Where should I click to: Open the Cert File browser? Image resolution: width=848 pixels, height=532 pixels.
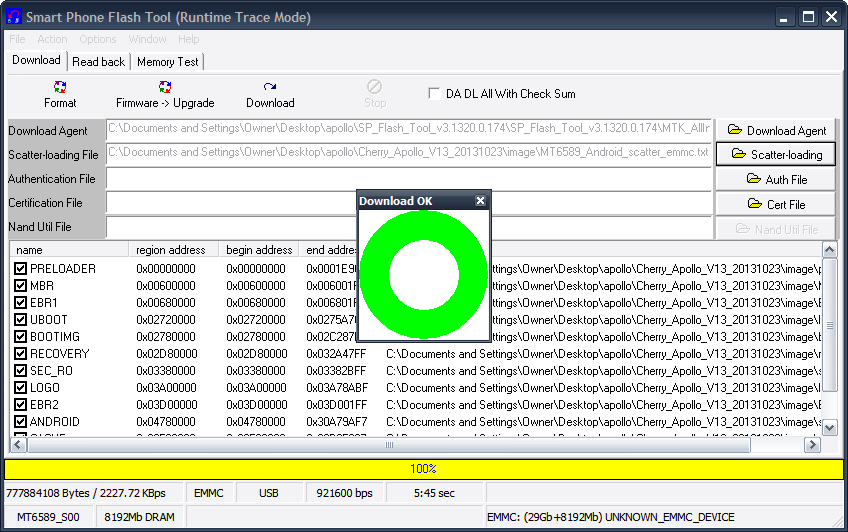776,205
